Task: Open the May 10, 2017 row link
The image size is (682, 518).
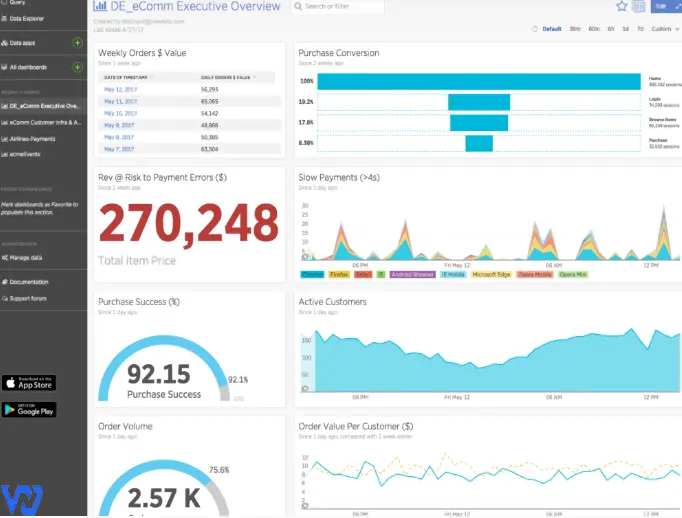Action: (120, 114)
